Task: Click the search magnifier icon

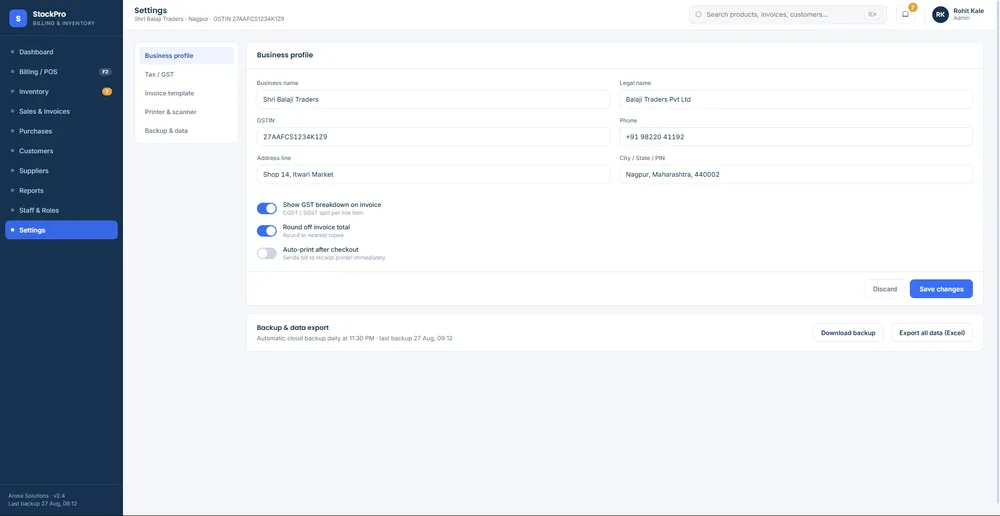Action: [698, 14]
